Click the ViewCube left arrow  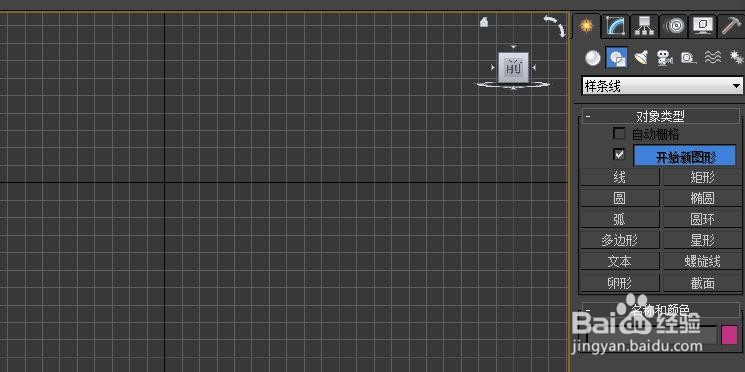point(493,68)
